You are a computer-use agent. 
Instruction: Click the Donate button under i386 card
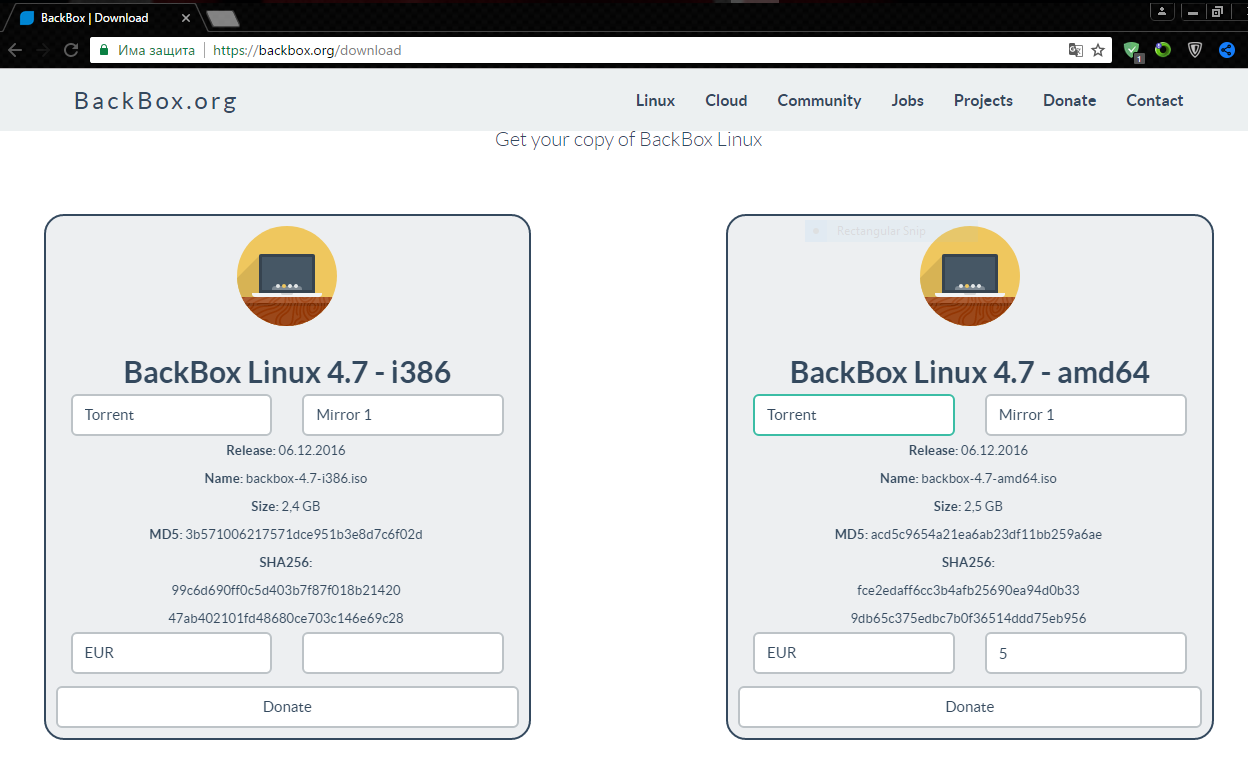pyautogui.click(x=287, y=707)
